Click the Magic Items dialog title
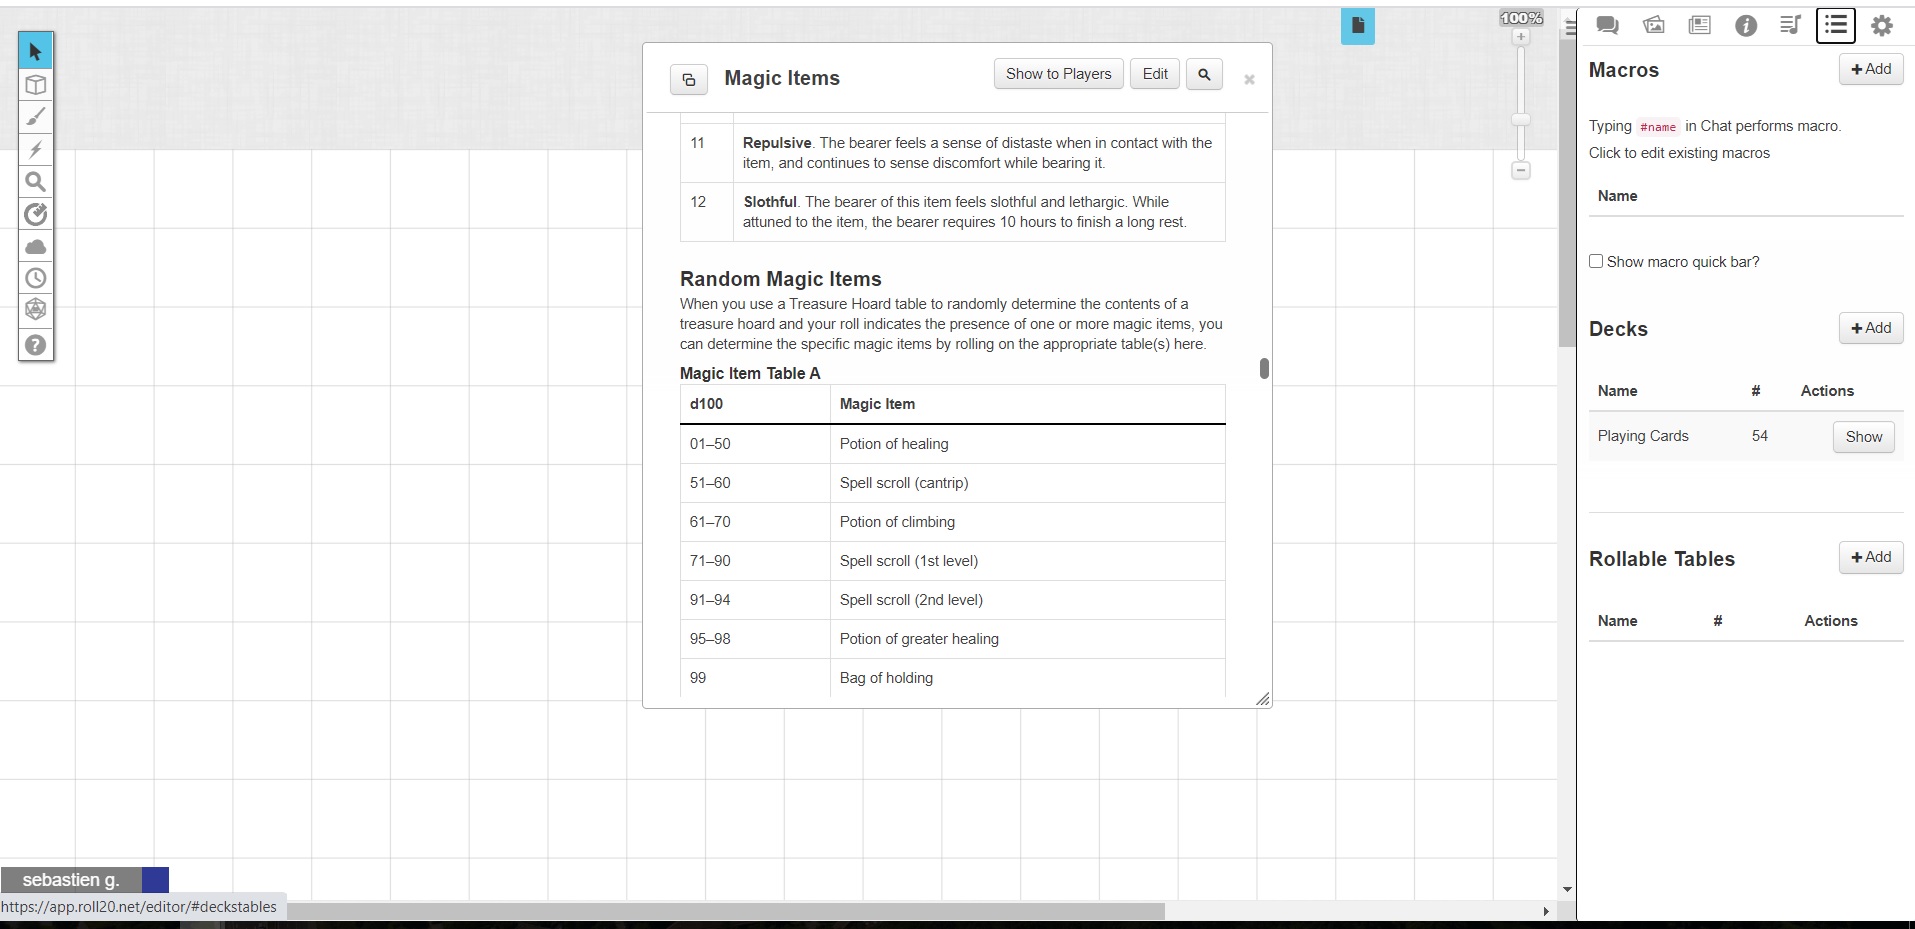1915x929 pixels. (x=782, y=78)
